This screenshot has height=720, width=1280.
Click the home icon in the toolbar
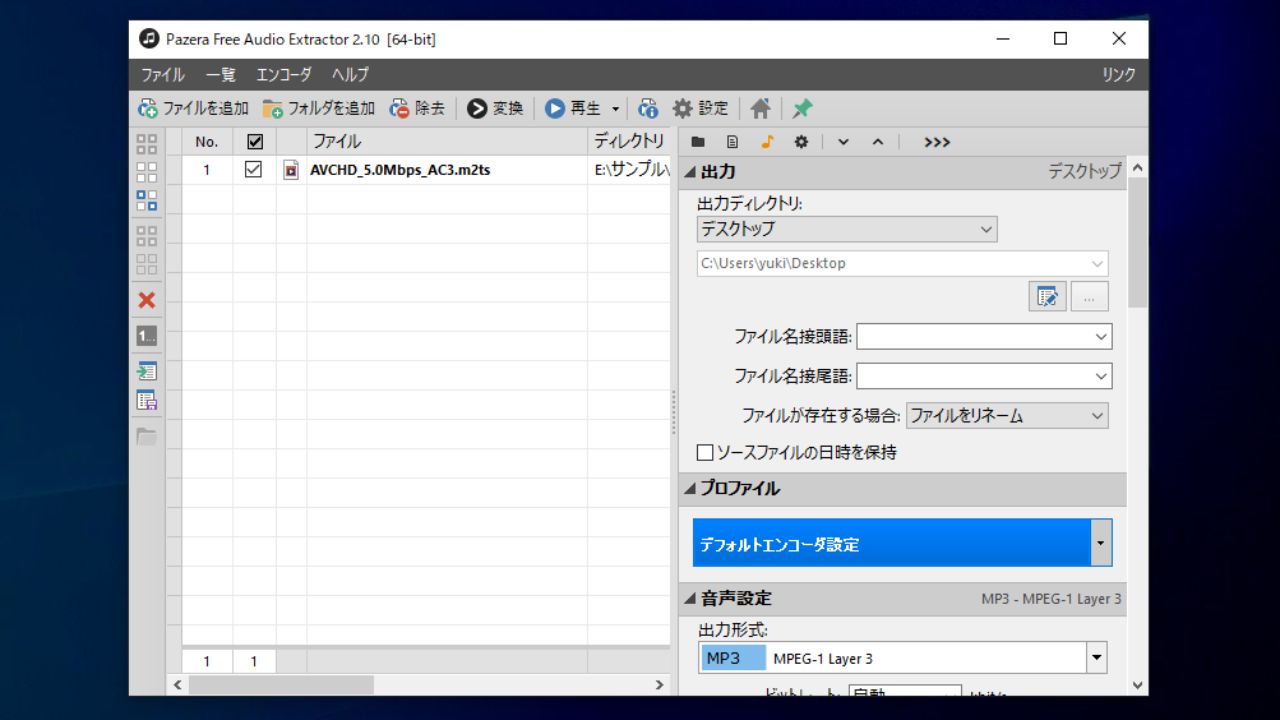pyautogui.click(x=760, y=108)
